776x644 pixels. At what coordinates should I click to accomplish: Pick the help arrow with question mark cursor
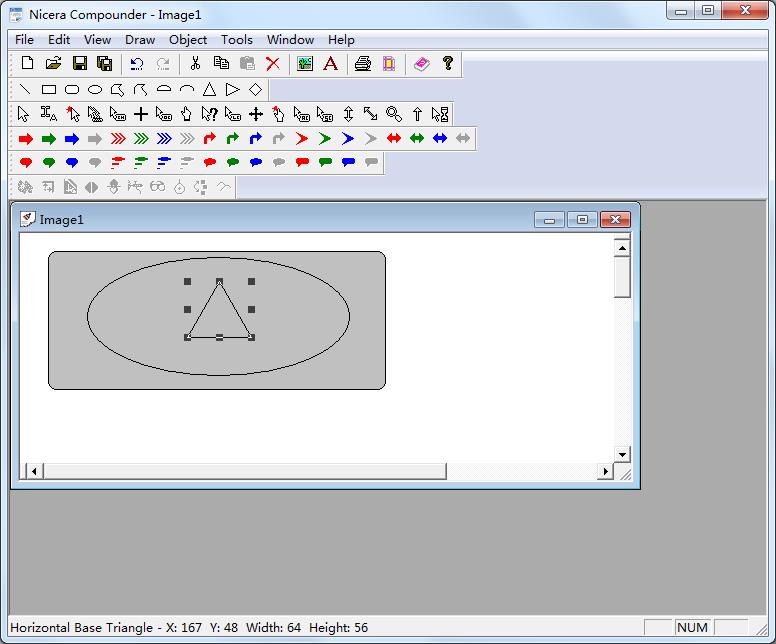click(x=209, y=114)
